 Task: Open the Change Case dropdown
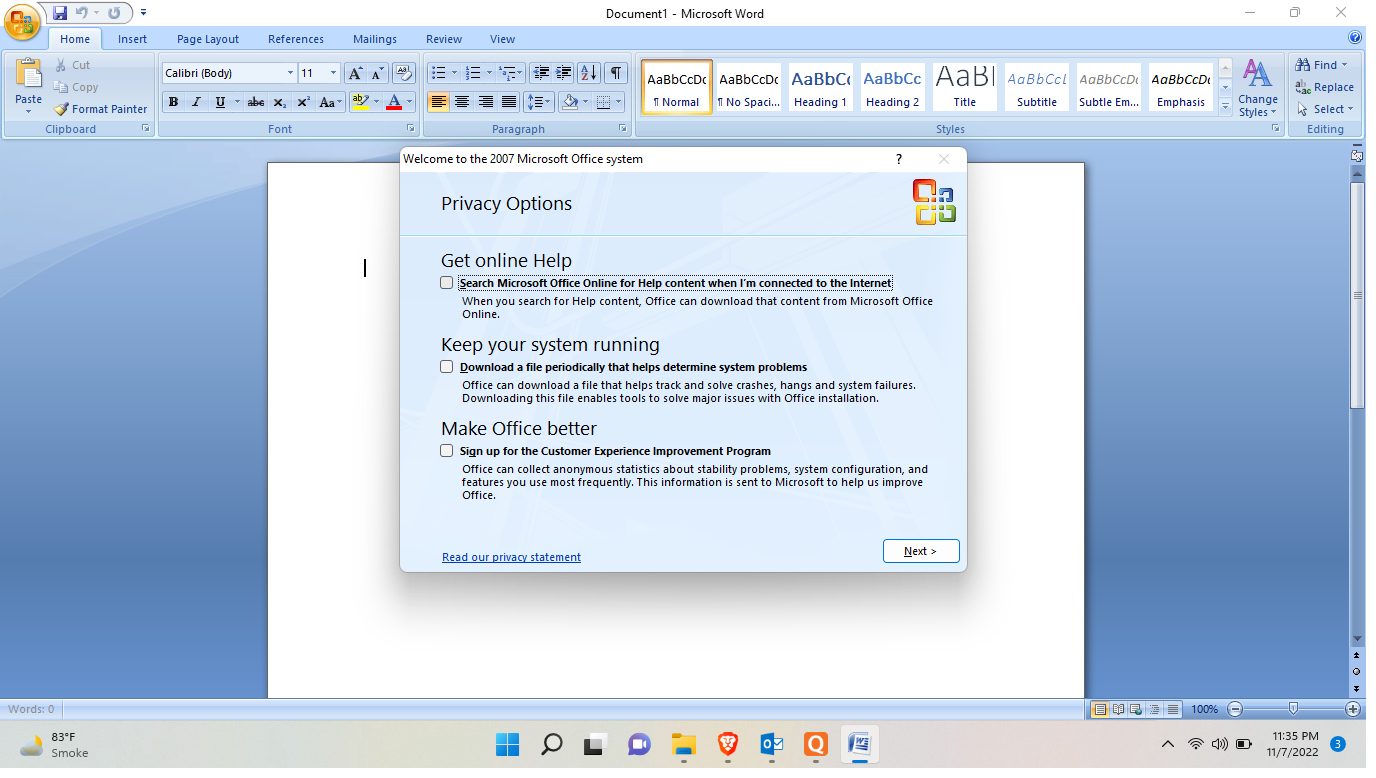(x=330, y=102)
